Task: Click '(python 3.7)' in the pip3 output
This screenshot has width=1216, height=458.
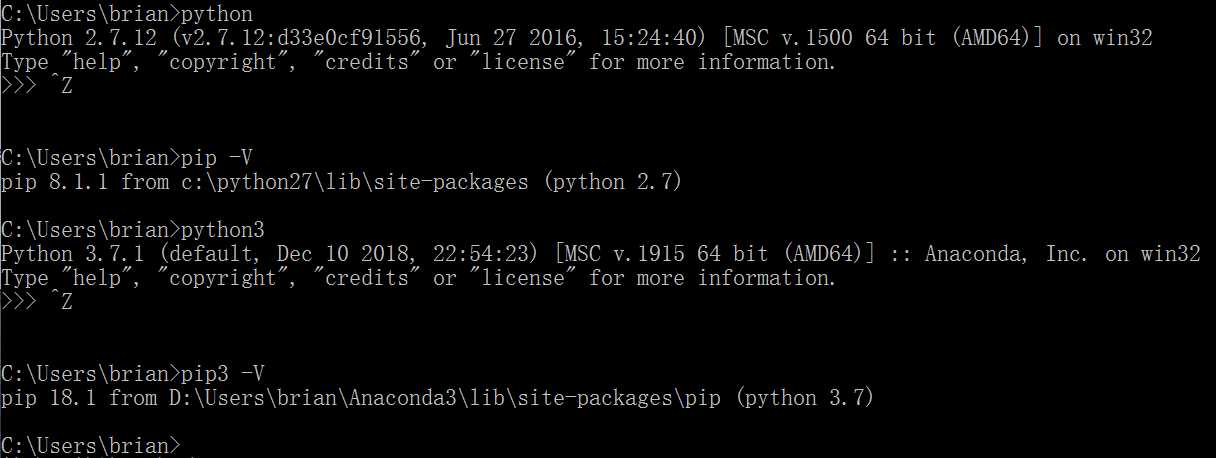Action: pyautogui.click(x=804, y=398)
